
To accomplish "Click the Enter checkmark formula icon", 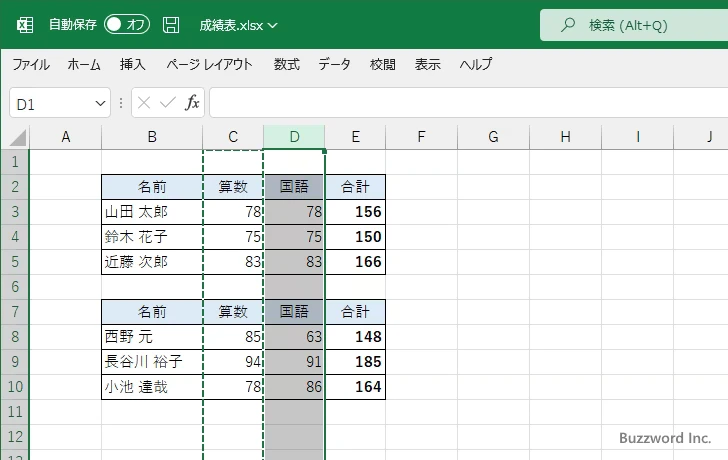I will pos(168,103).
